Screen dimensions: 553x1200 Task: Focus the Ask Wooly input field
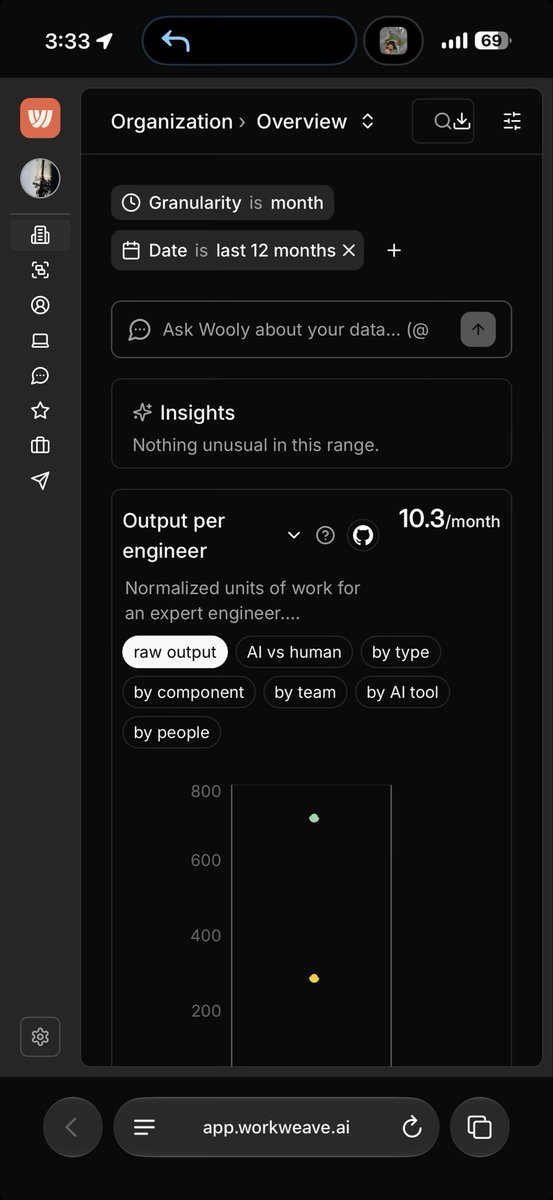pos(295,329)
